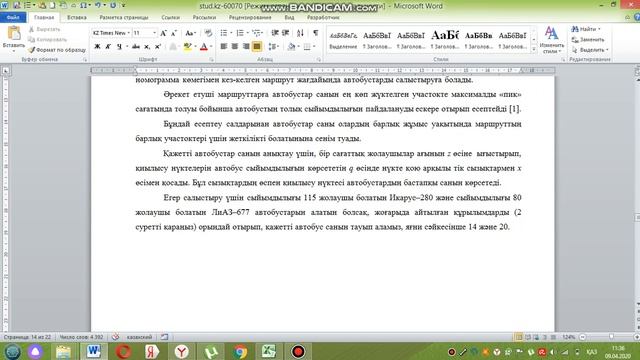Select align right paragraph
This screenshot has height=360, width=640.
(x=246, y=47)
